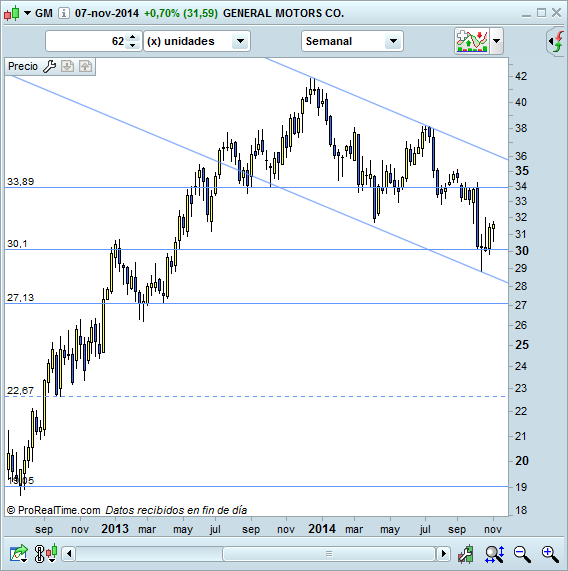568x571 pixels.
Task: Click scrollbar left arrow button
Action: click(69, 554)
